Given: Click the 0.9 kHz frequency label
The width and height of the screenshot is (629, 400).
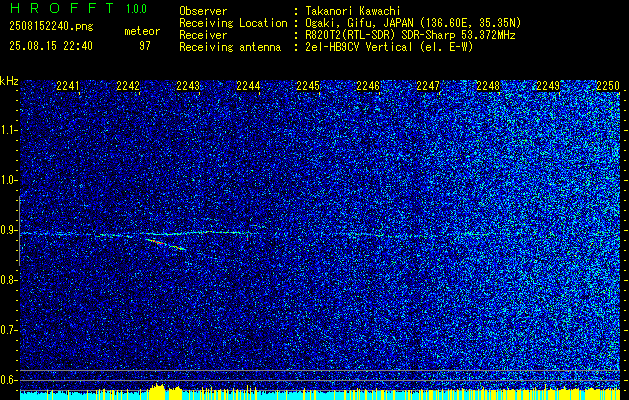Looking at the screenshot, I should [x=8, y=230].
